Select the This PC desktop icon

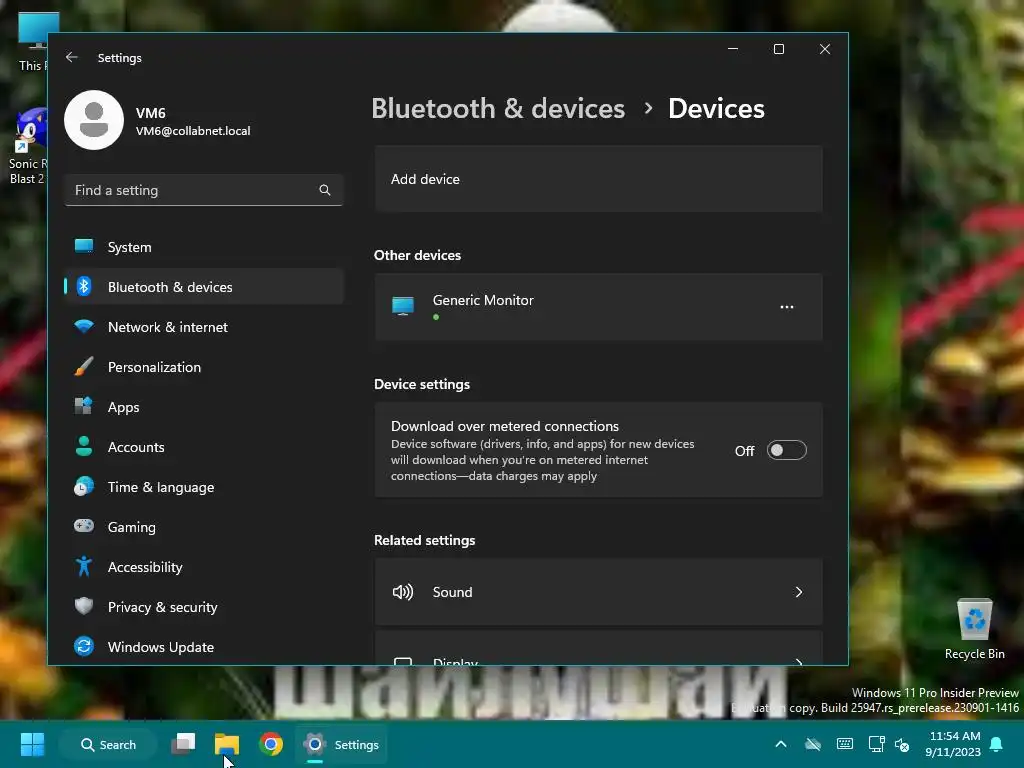33,41
